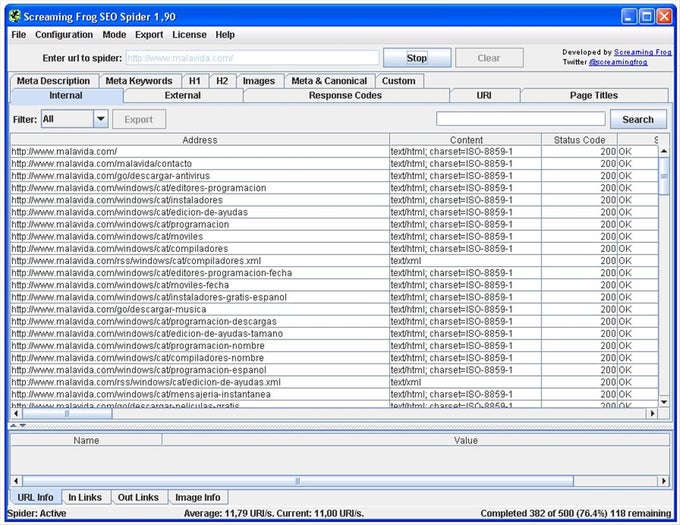Click the Name column header in lower pane
Viewport: 680px width, 525px height.
(86, 440)
